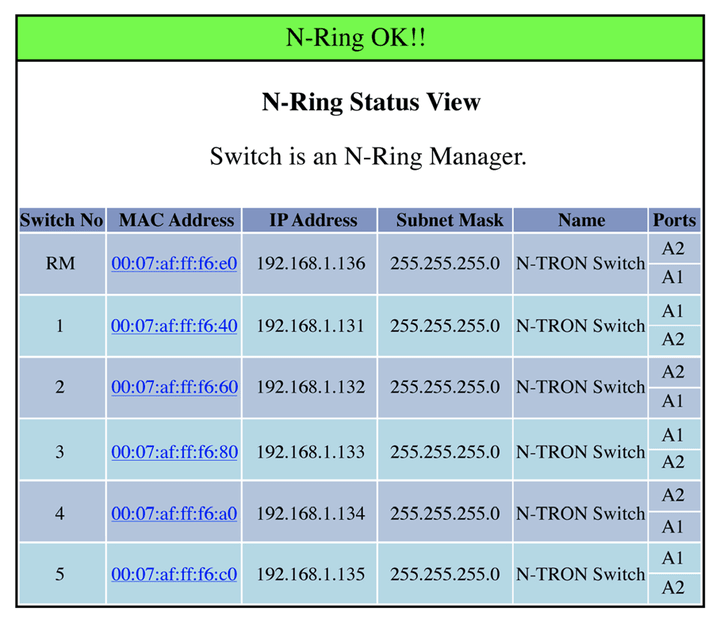
Task: Open MAC address link 00:07:af:ff:f6:e0
Action: point(174,264)
